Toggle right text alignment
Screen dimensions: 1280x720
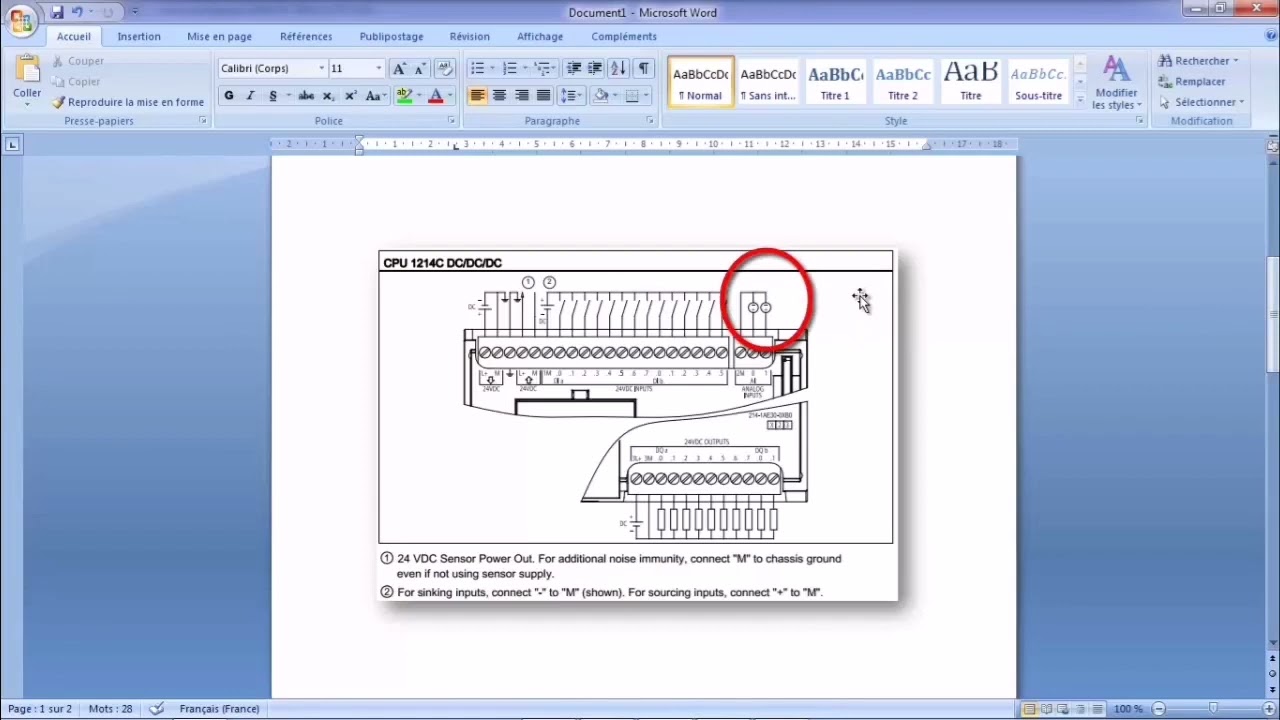[x=521, y=95]
